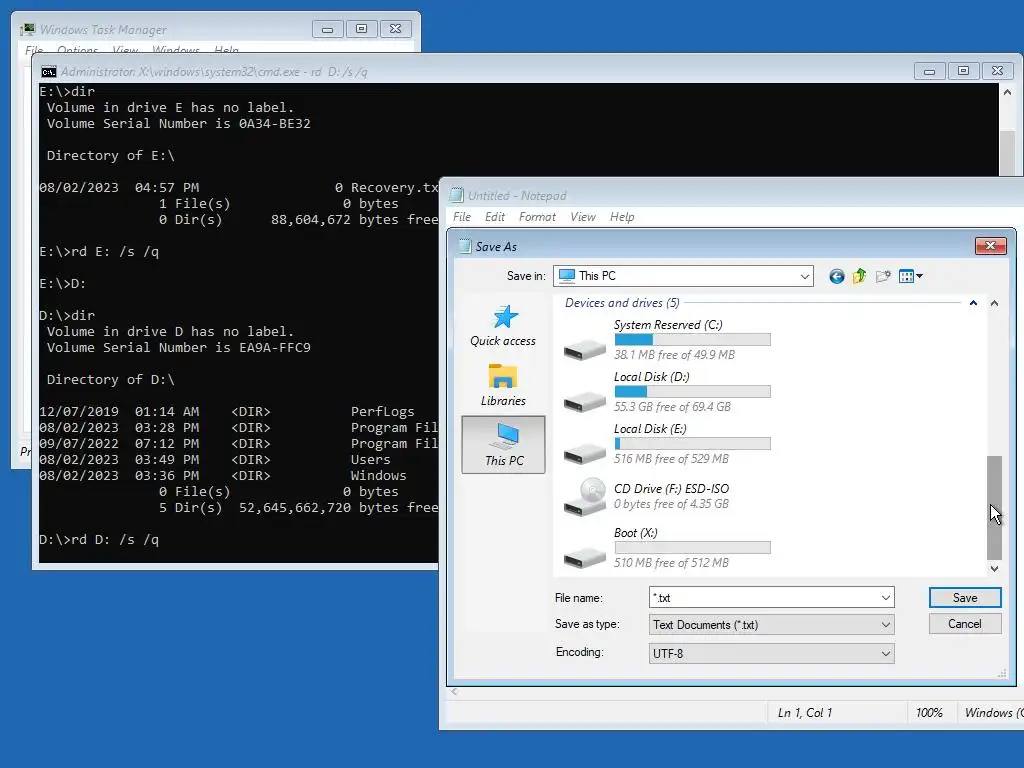Select System Reserved (C:) drive icon
This screenshot has height=768, width=1024.
[x=585, y=348]
